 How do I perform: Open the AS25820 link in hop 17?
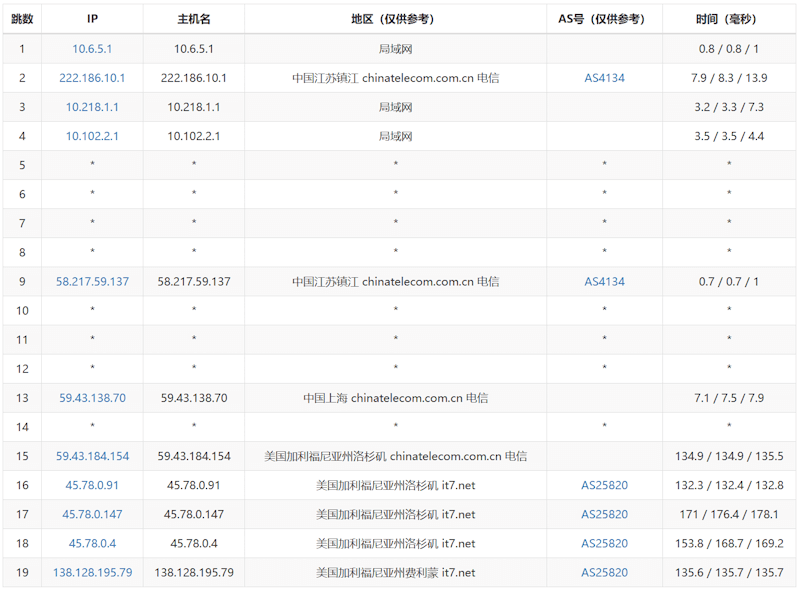pos(604,515)
